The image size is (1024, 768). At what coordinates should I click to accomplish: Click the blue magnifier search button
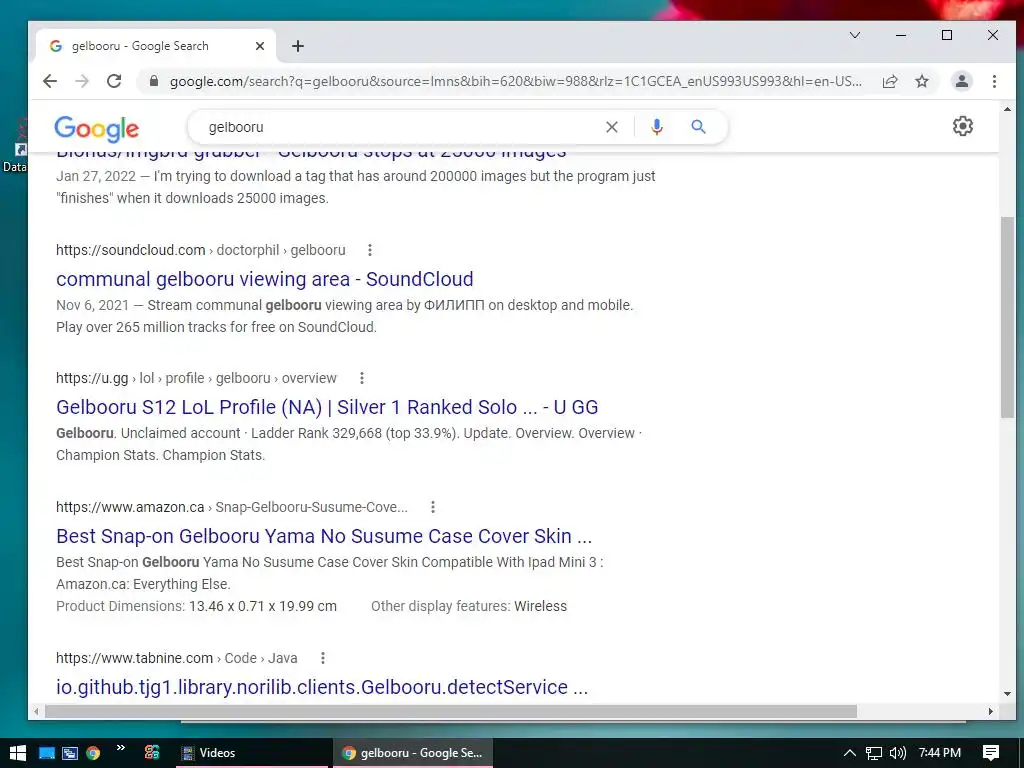(x=698, y=127)
